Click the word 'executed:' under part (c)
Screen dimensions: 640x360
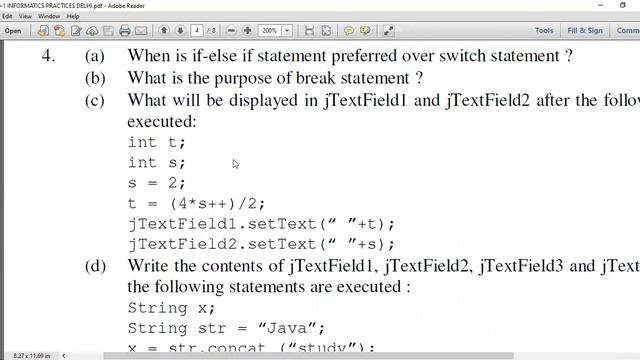(x=162, y=121)
